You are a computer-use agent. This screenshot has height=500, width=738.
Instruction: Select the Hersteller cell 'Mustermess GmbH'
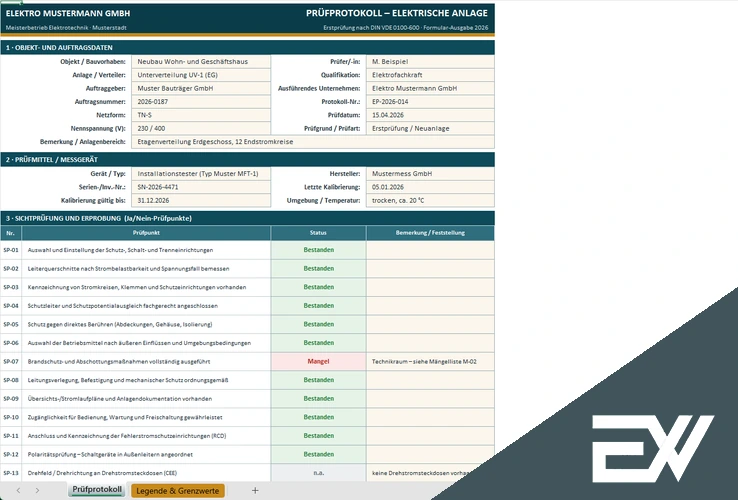[430, 174]
